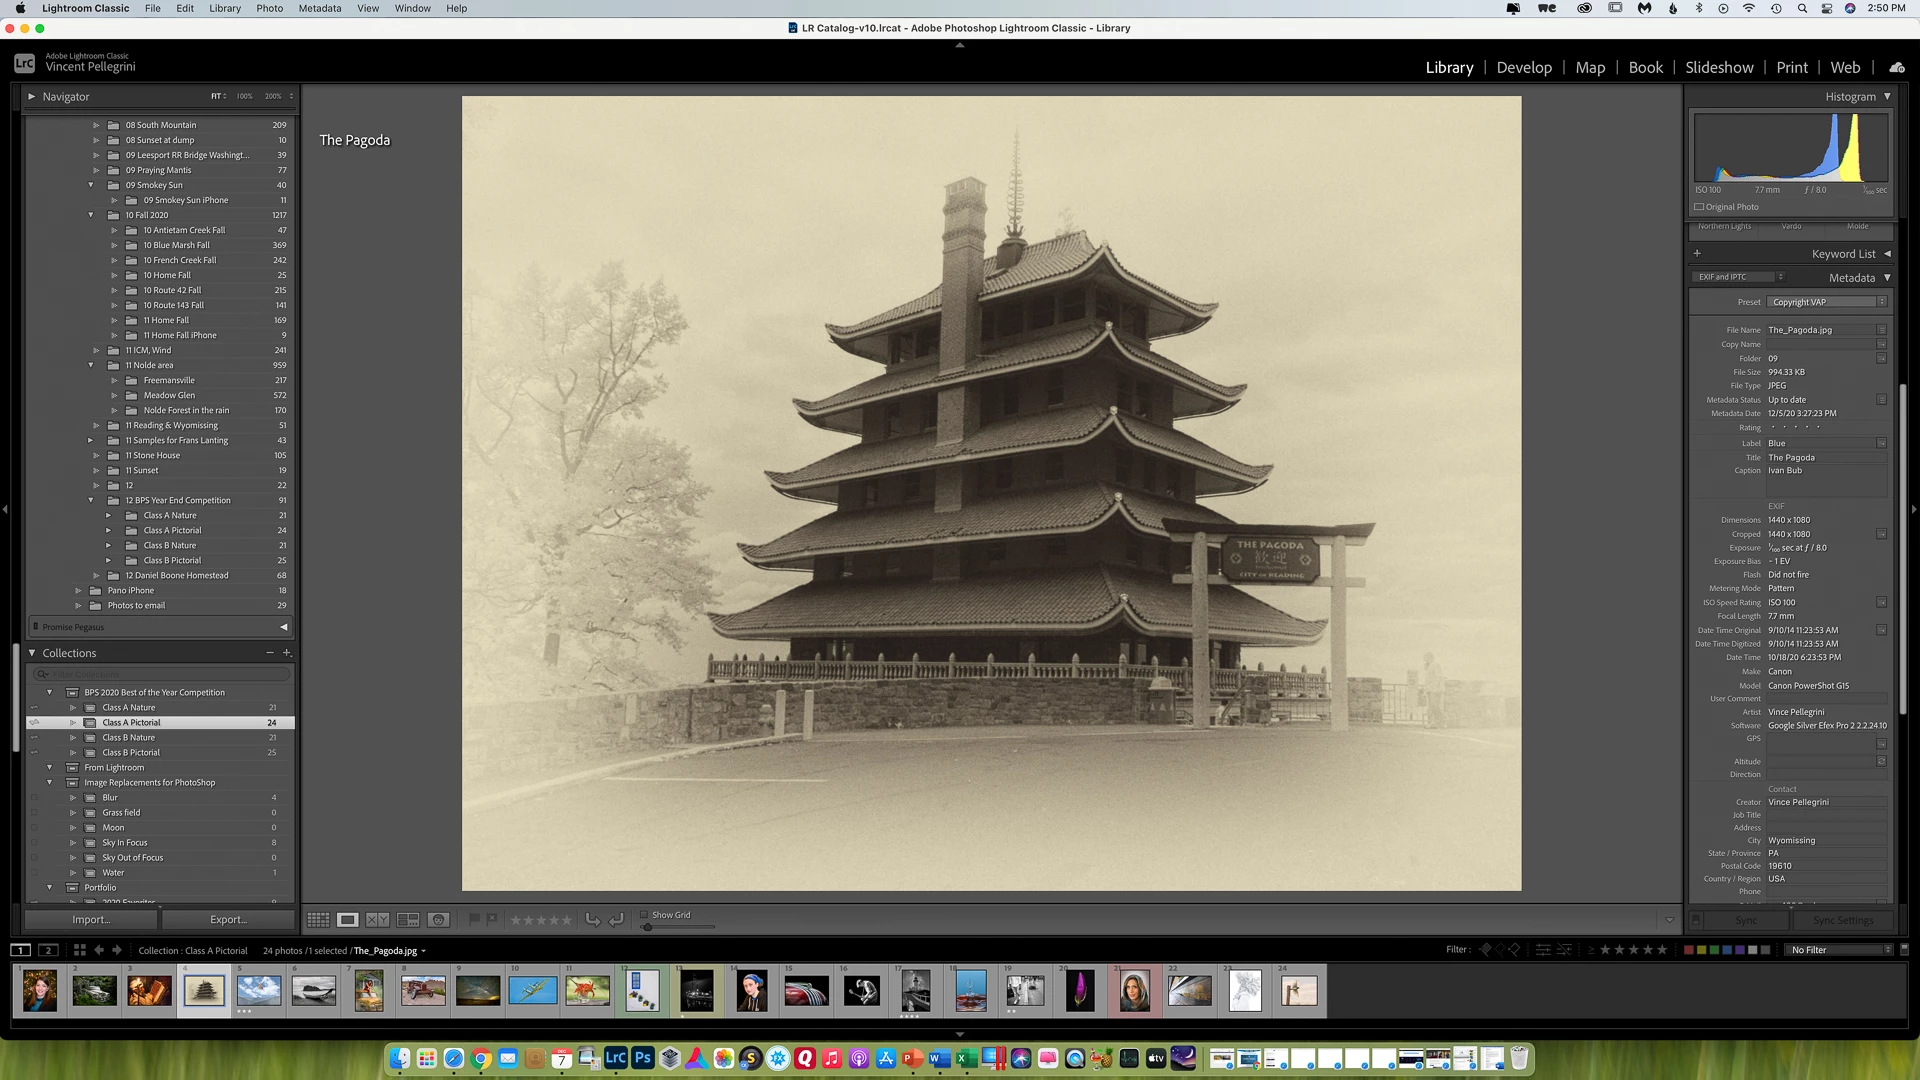Screen dimensions: 1920x1080
Task: Click the Export button
Action: pos(228,920)
